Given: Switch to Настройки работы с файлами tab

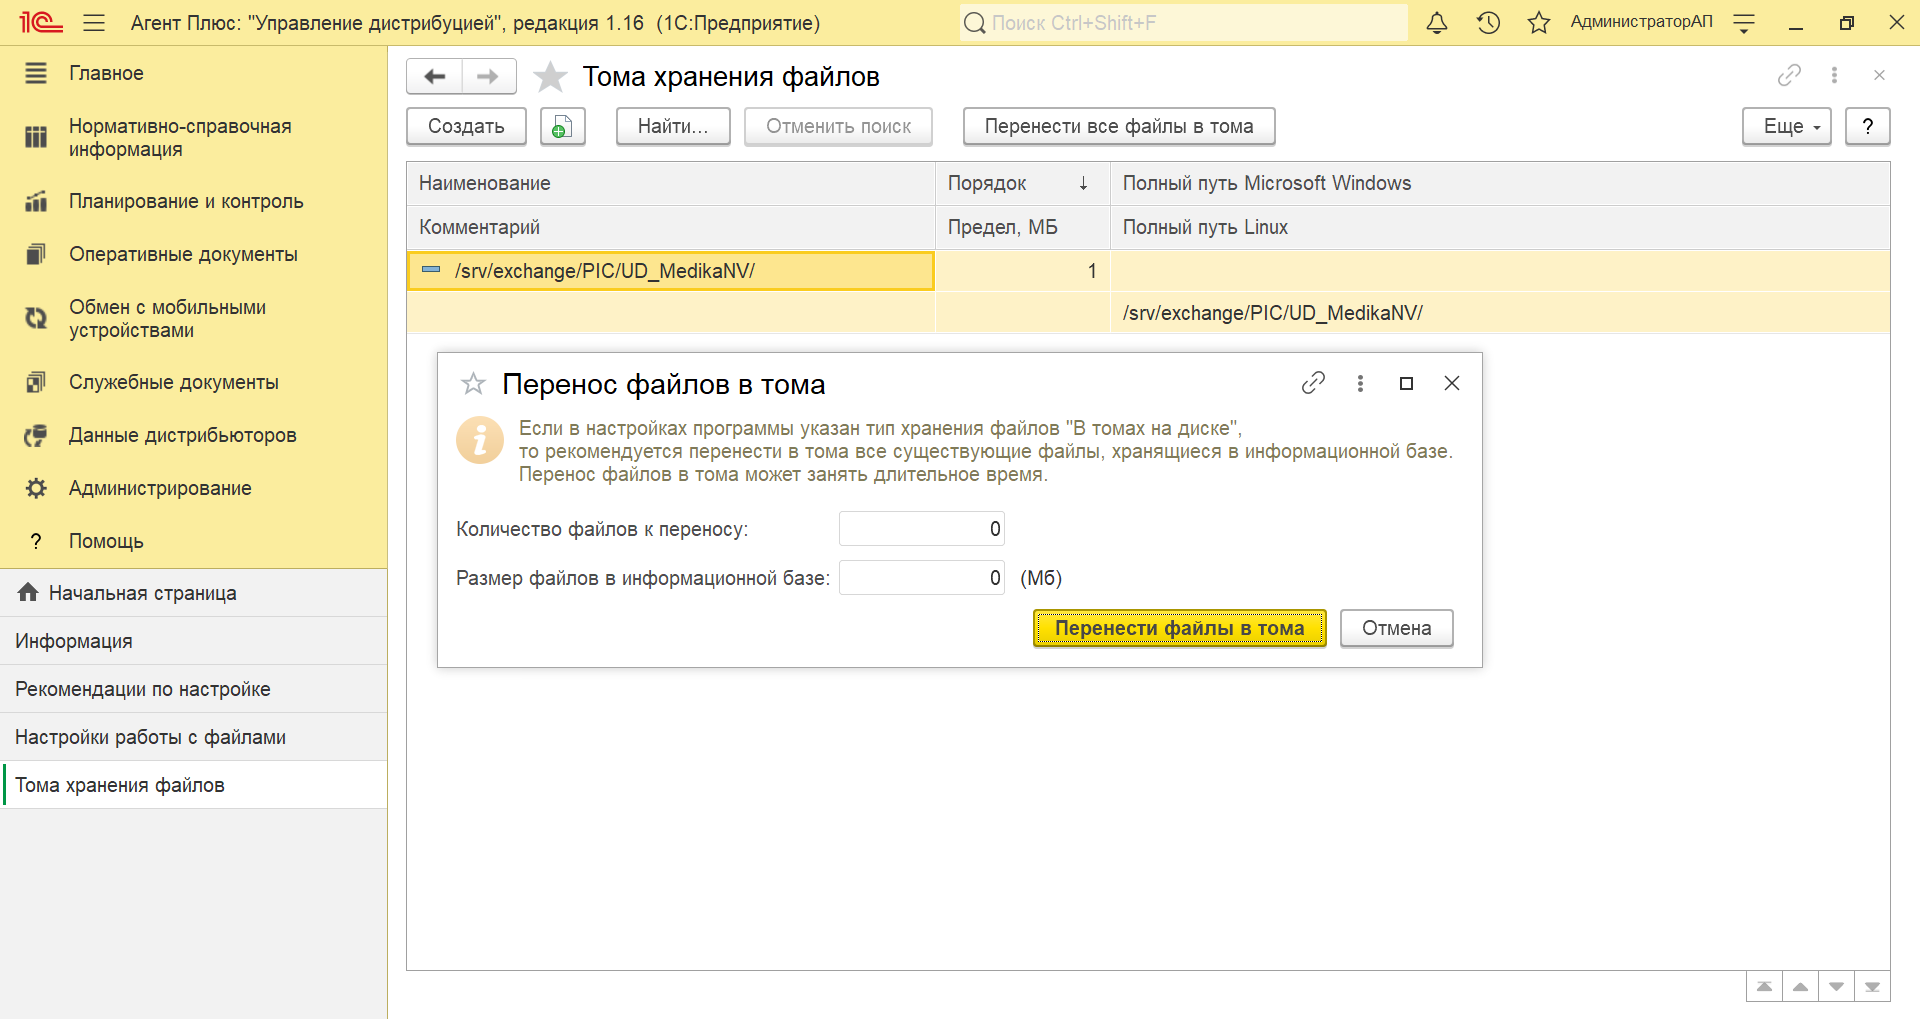Looking at the screenshot, I should click(193, 737).
